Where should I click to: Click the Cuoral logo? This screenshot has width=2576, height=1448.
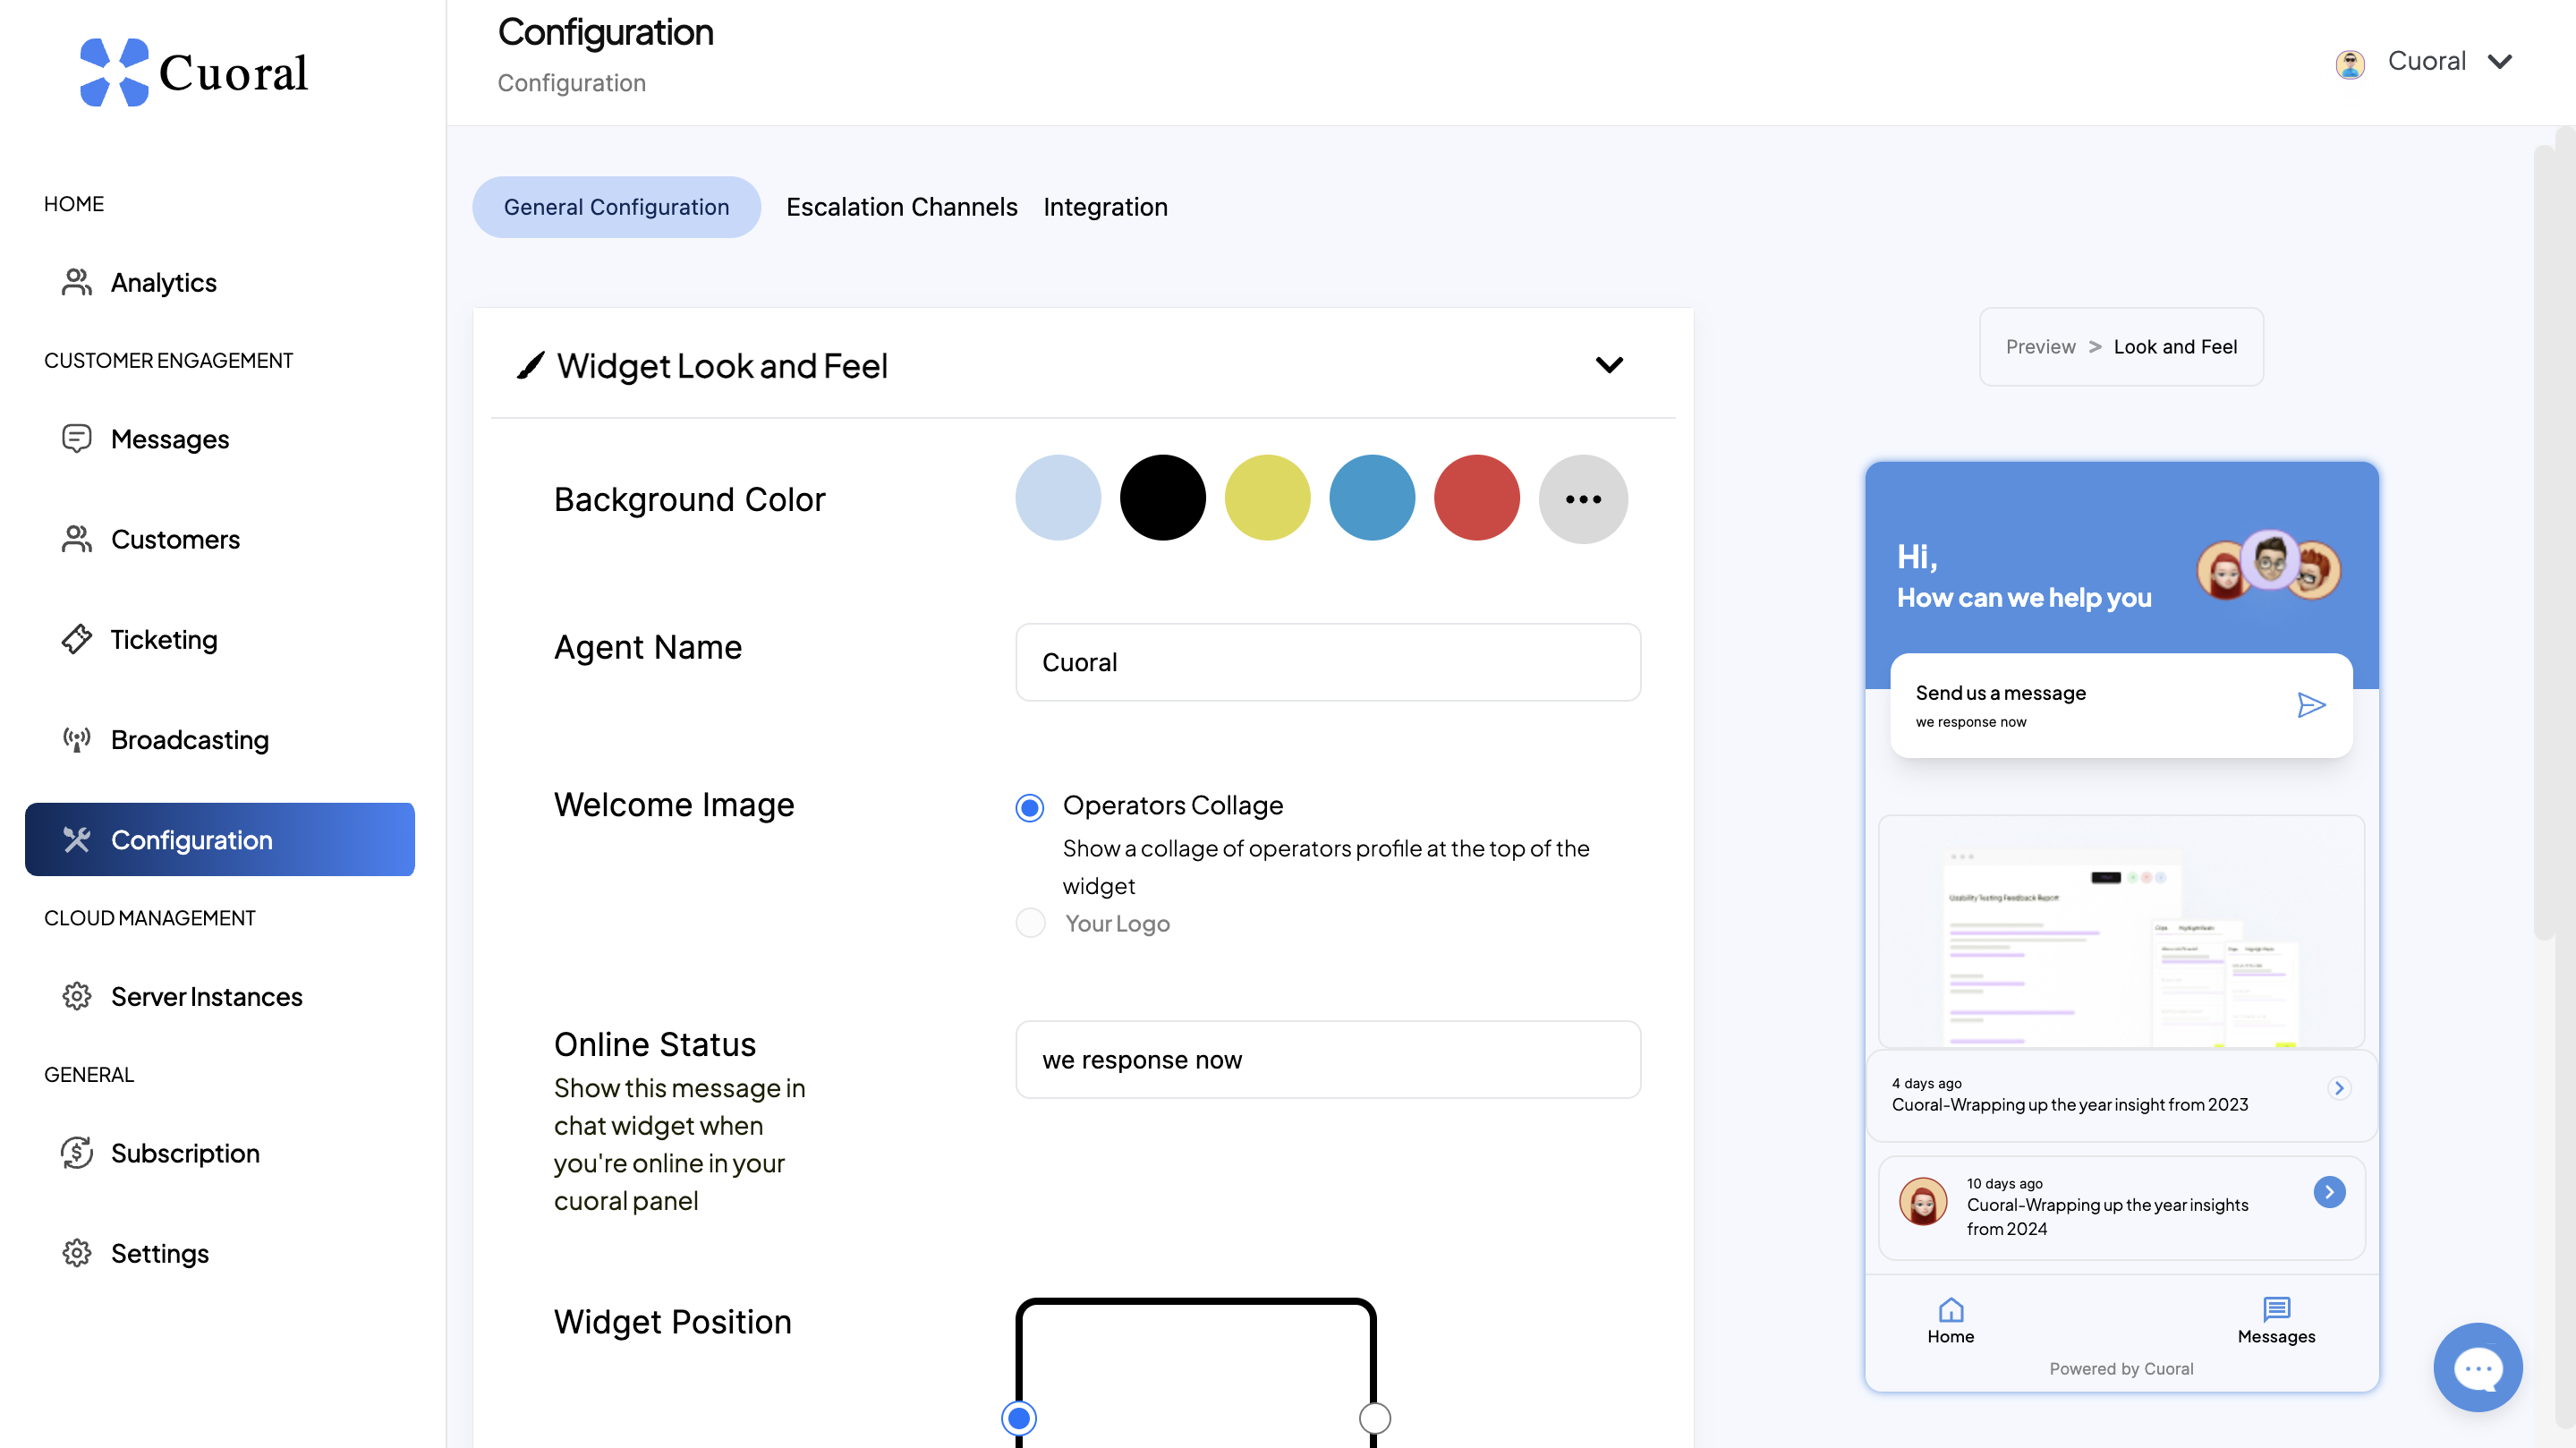point(195,72)
